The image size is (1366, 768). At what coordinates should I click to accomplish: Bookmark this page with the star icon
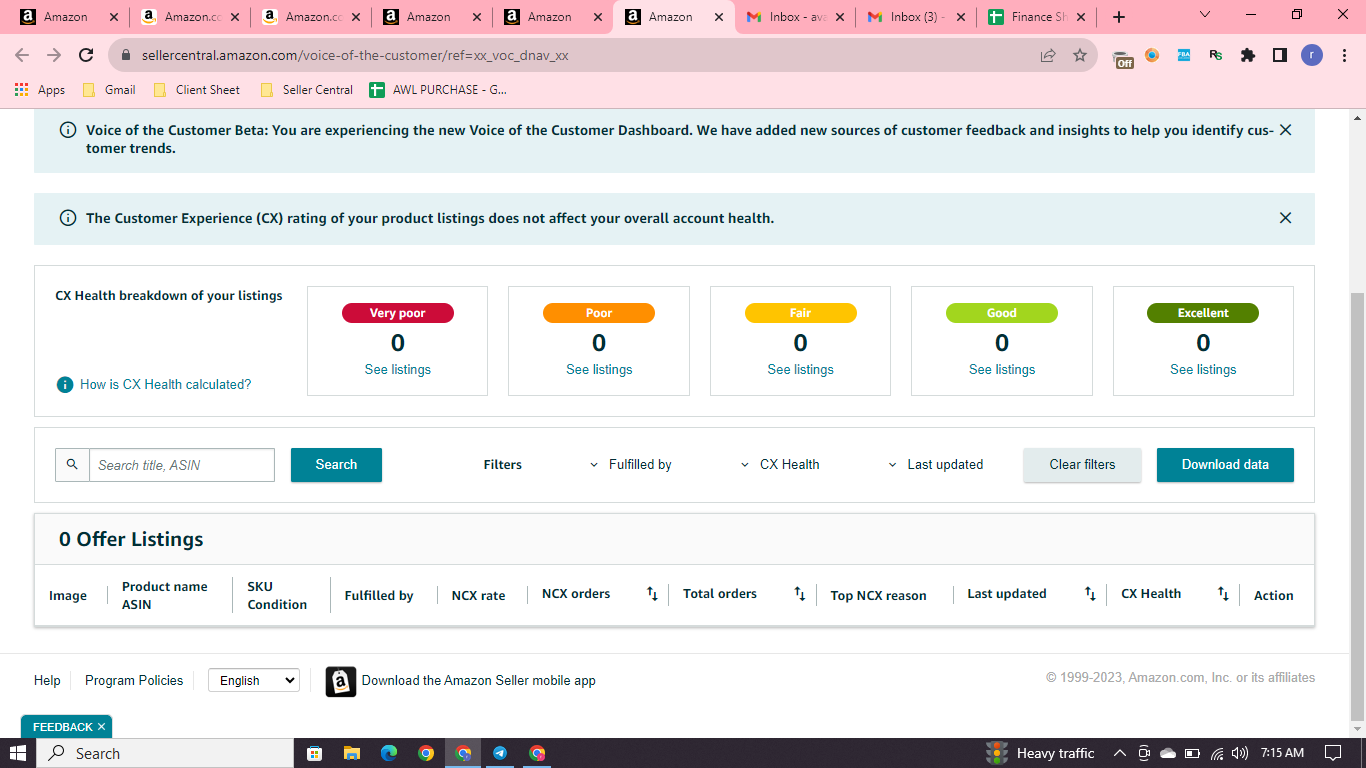point(1080,56)
